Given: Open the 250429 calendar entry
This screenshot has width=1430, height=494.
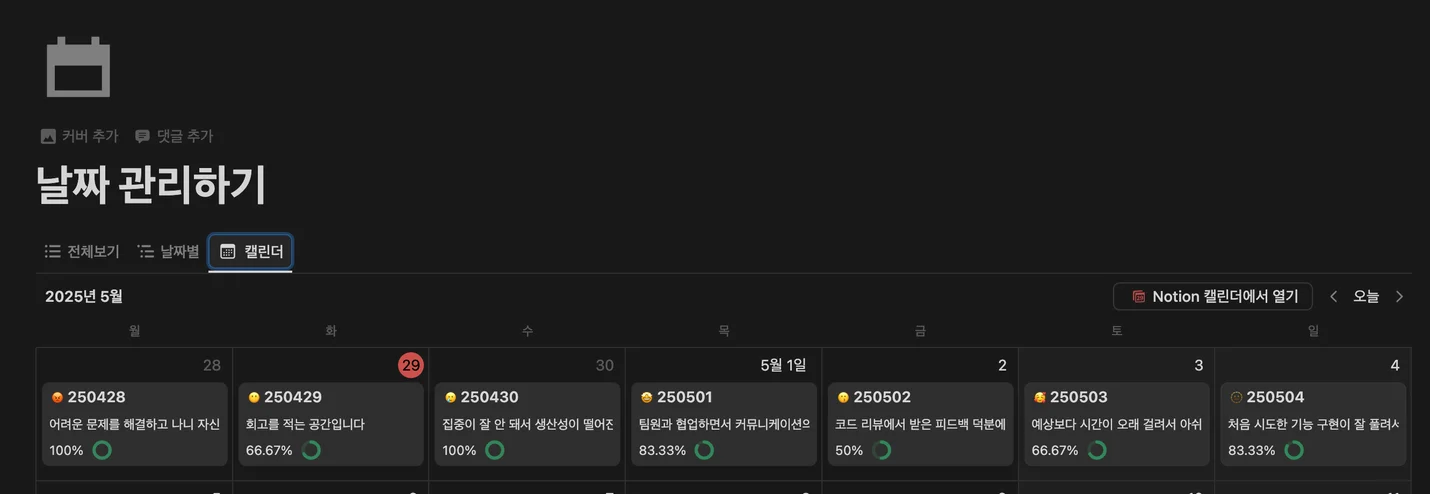Looking at the screenshot, I should [331, 424].
